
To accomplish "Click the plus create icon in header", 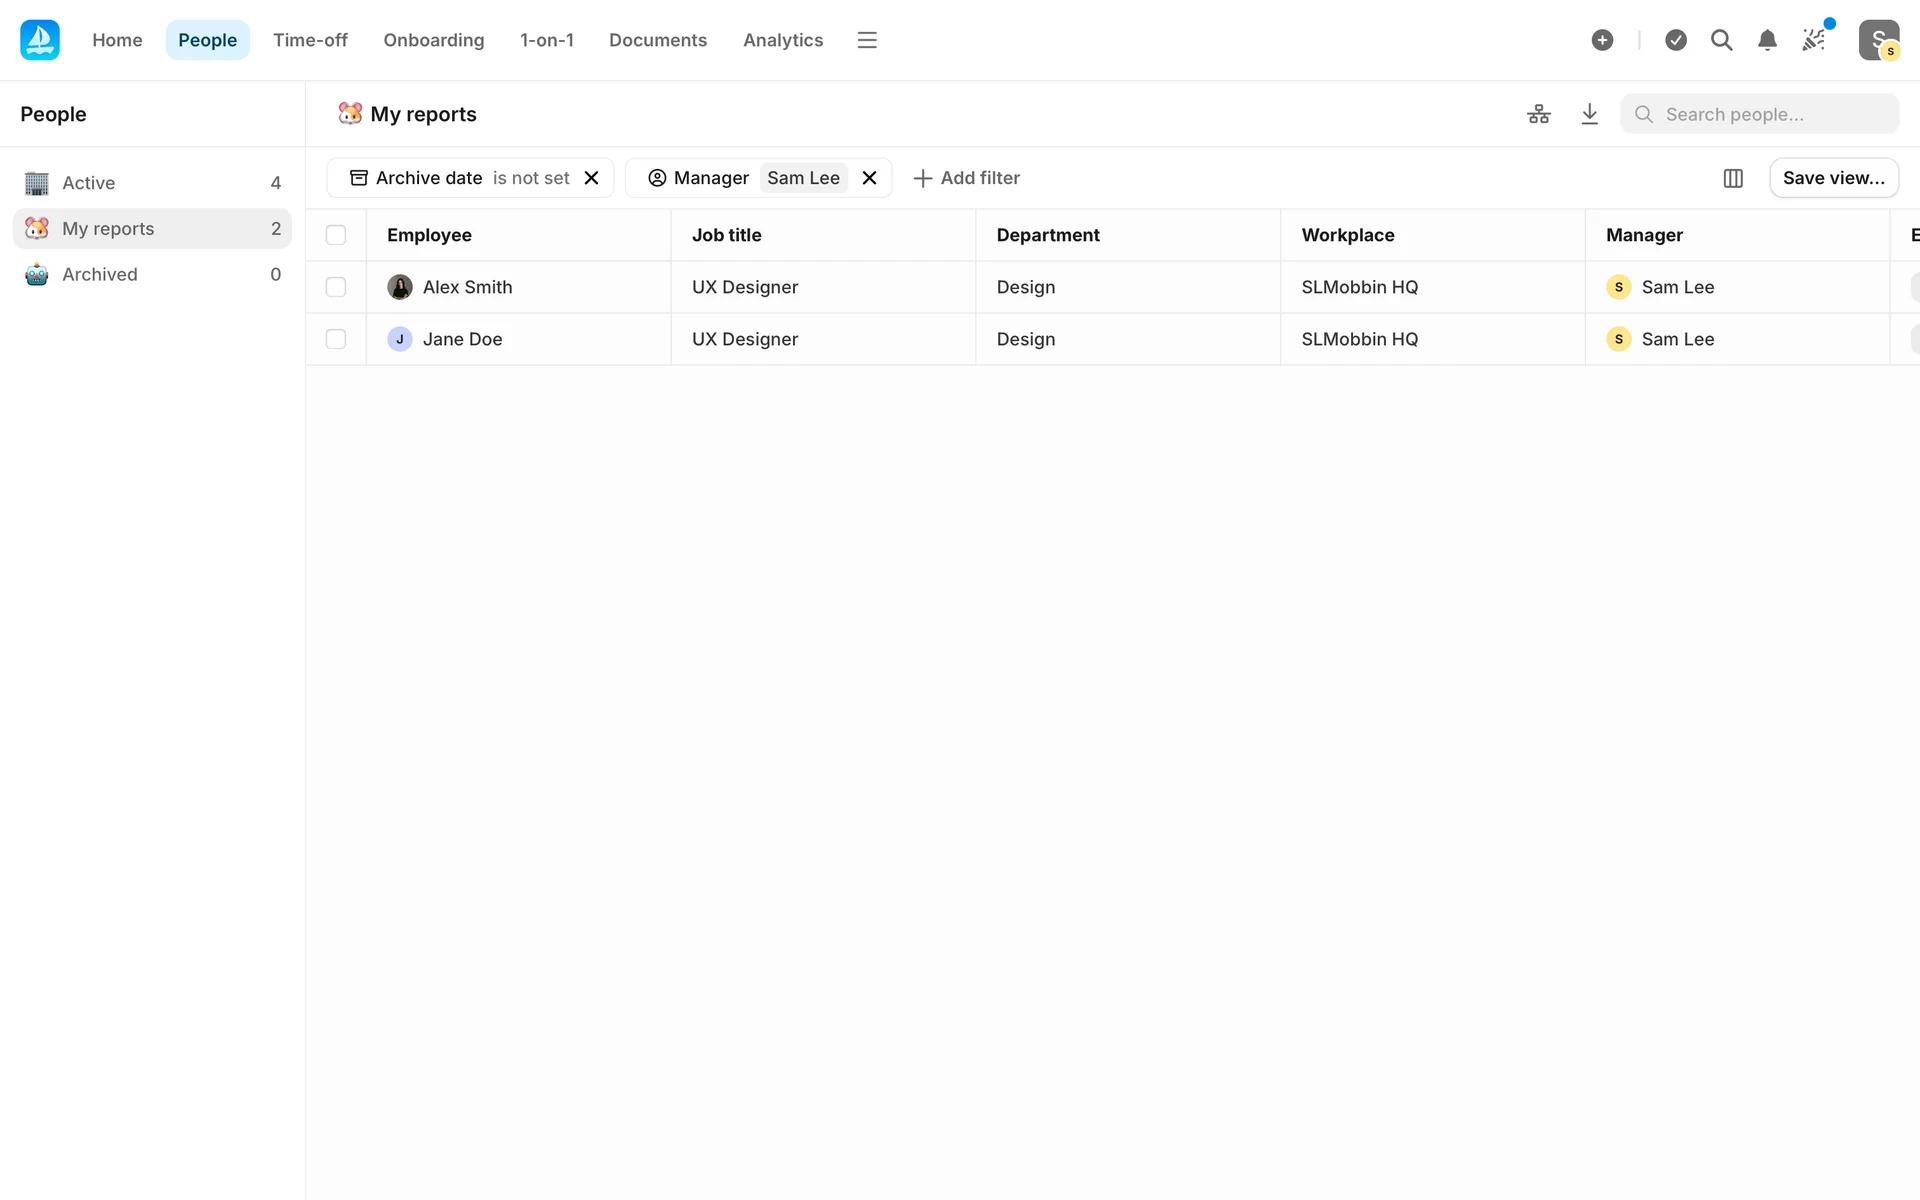I will pos(1602,40).
